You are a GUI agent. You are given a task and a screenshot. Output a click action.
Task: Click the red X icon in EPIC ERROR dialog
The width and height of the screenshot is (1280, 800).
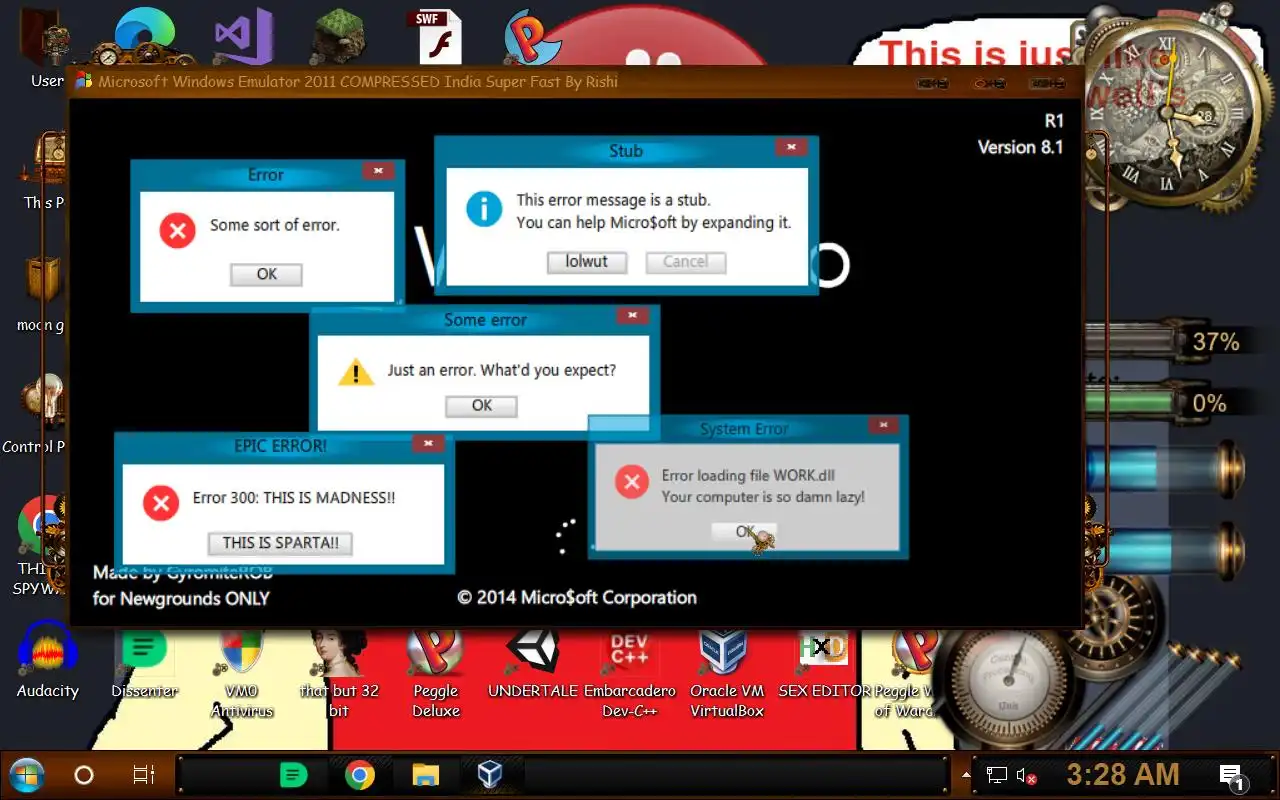(x=161, y=503)
